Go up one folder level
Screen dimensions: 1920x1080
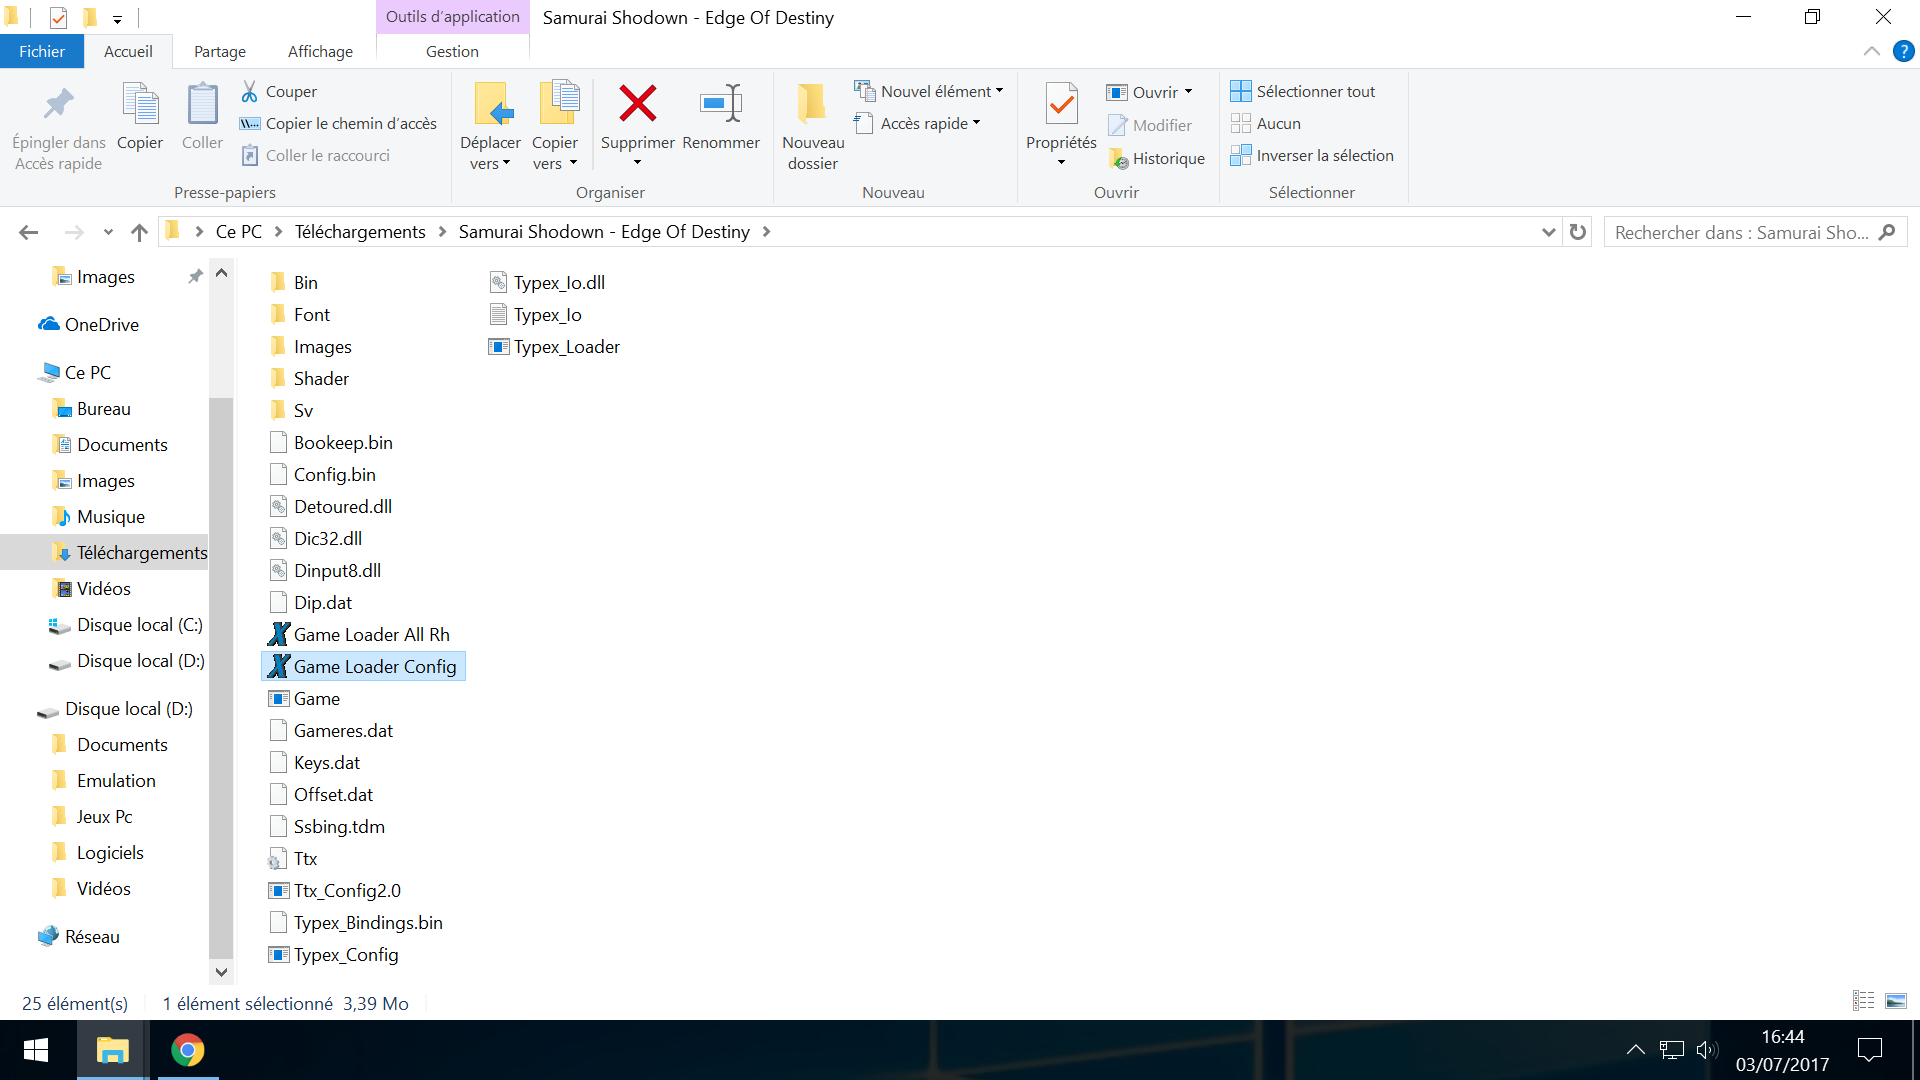pyautogui.click(x=139, y=232)
